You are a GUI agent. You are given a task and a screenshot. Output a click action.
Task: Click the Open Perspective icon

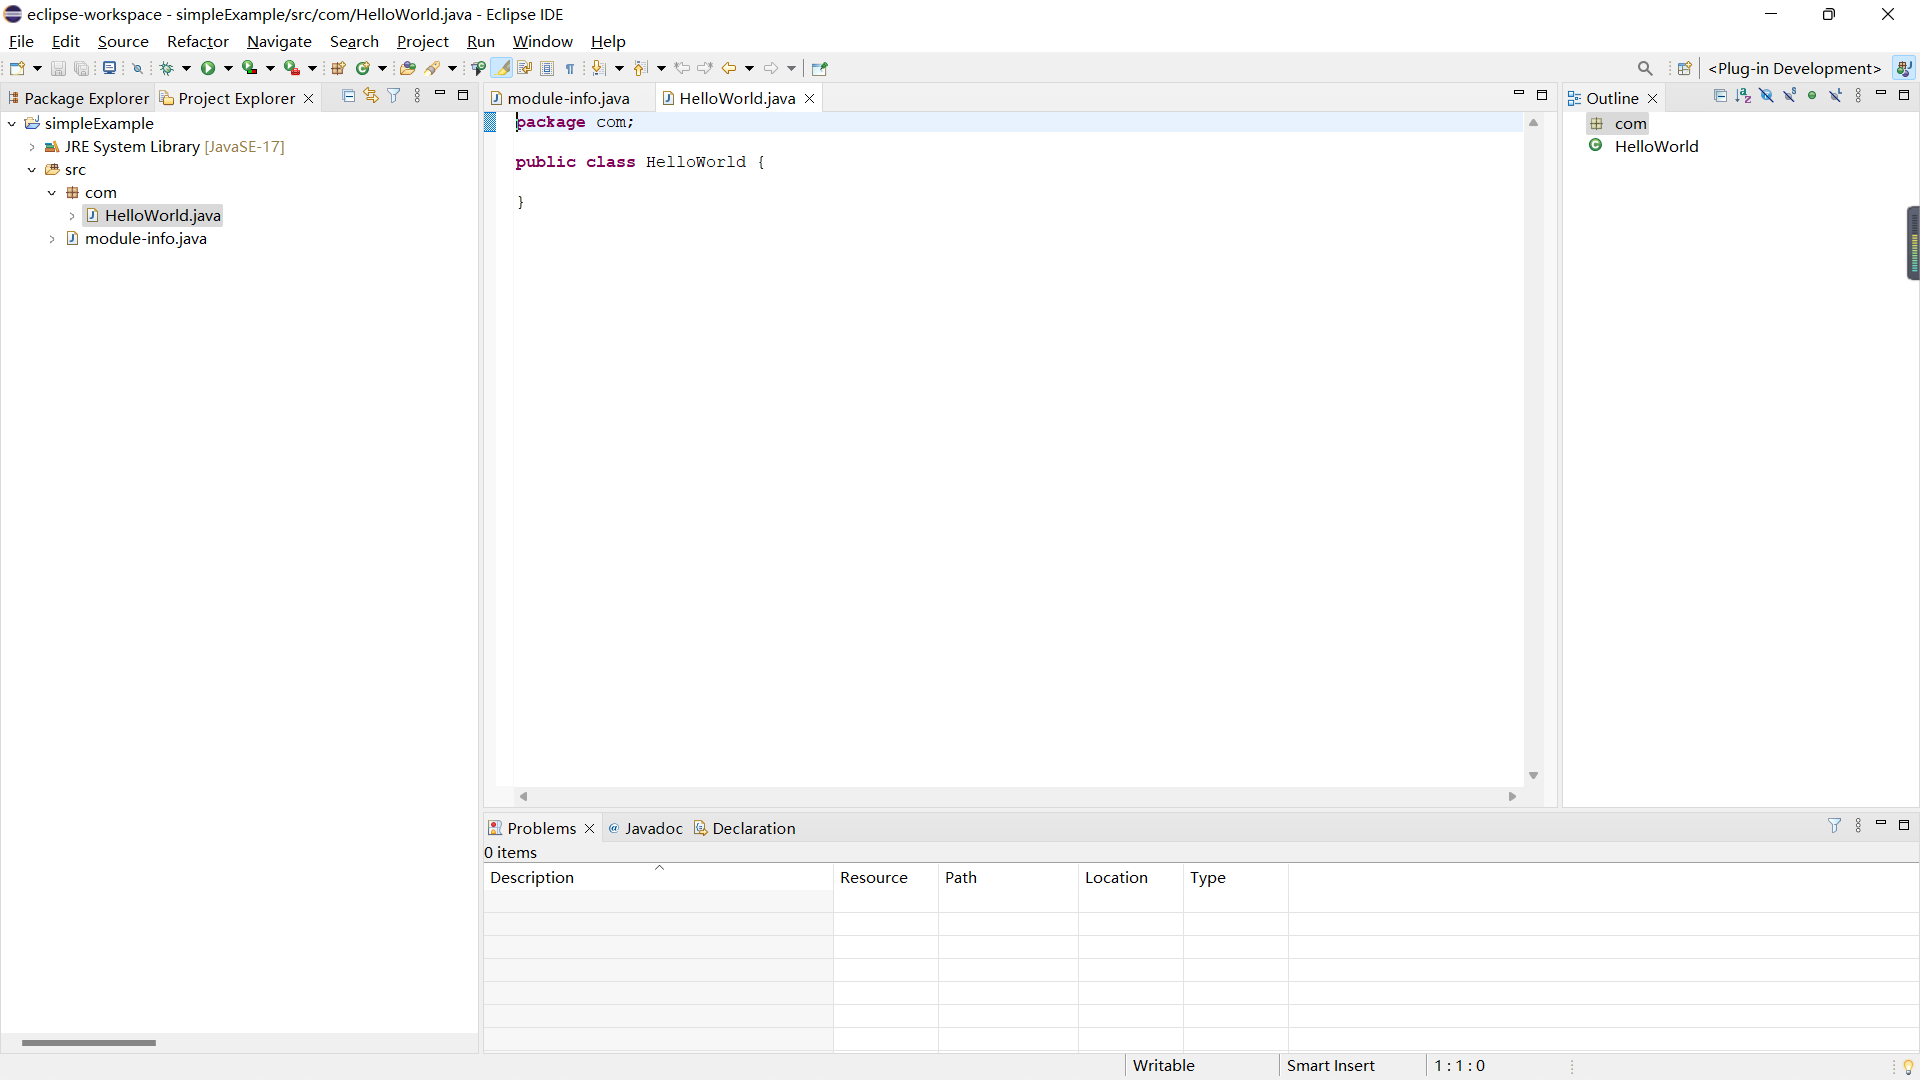pos(1685,68)
